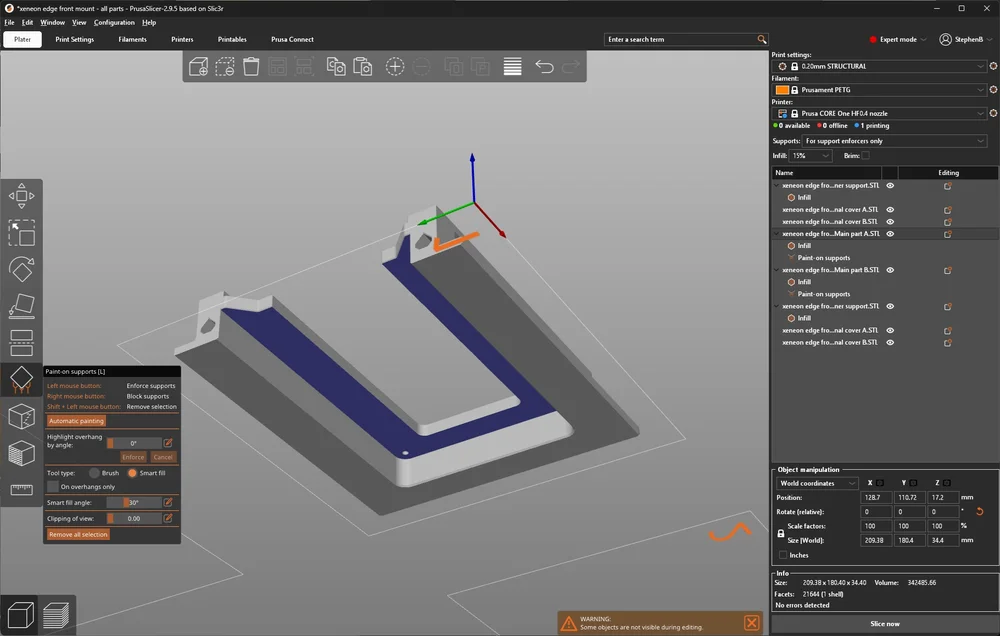Open the Infill percentage dropdown
The image size is (1000, 636).
(x=810, y=156)
